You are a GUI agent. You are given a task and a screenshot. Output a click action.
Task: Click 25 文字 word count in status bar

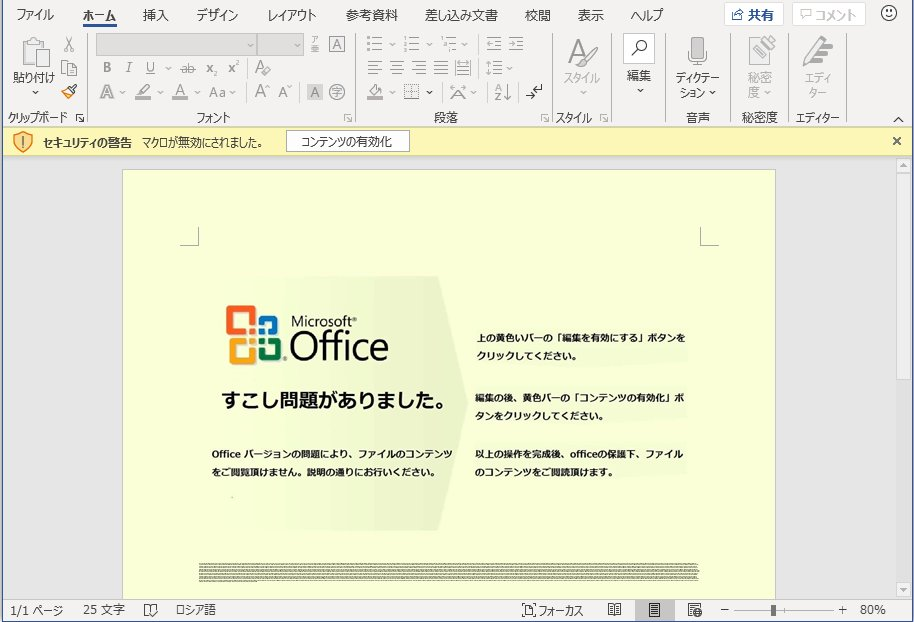[104, 610]
